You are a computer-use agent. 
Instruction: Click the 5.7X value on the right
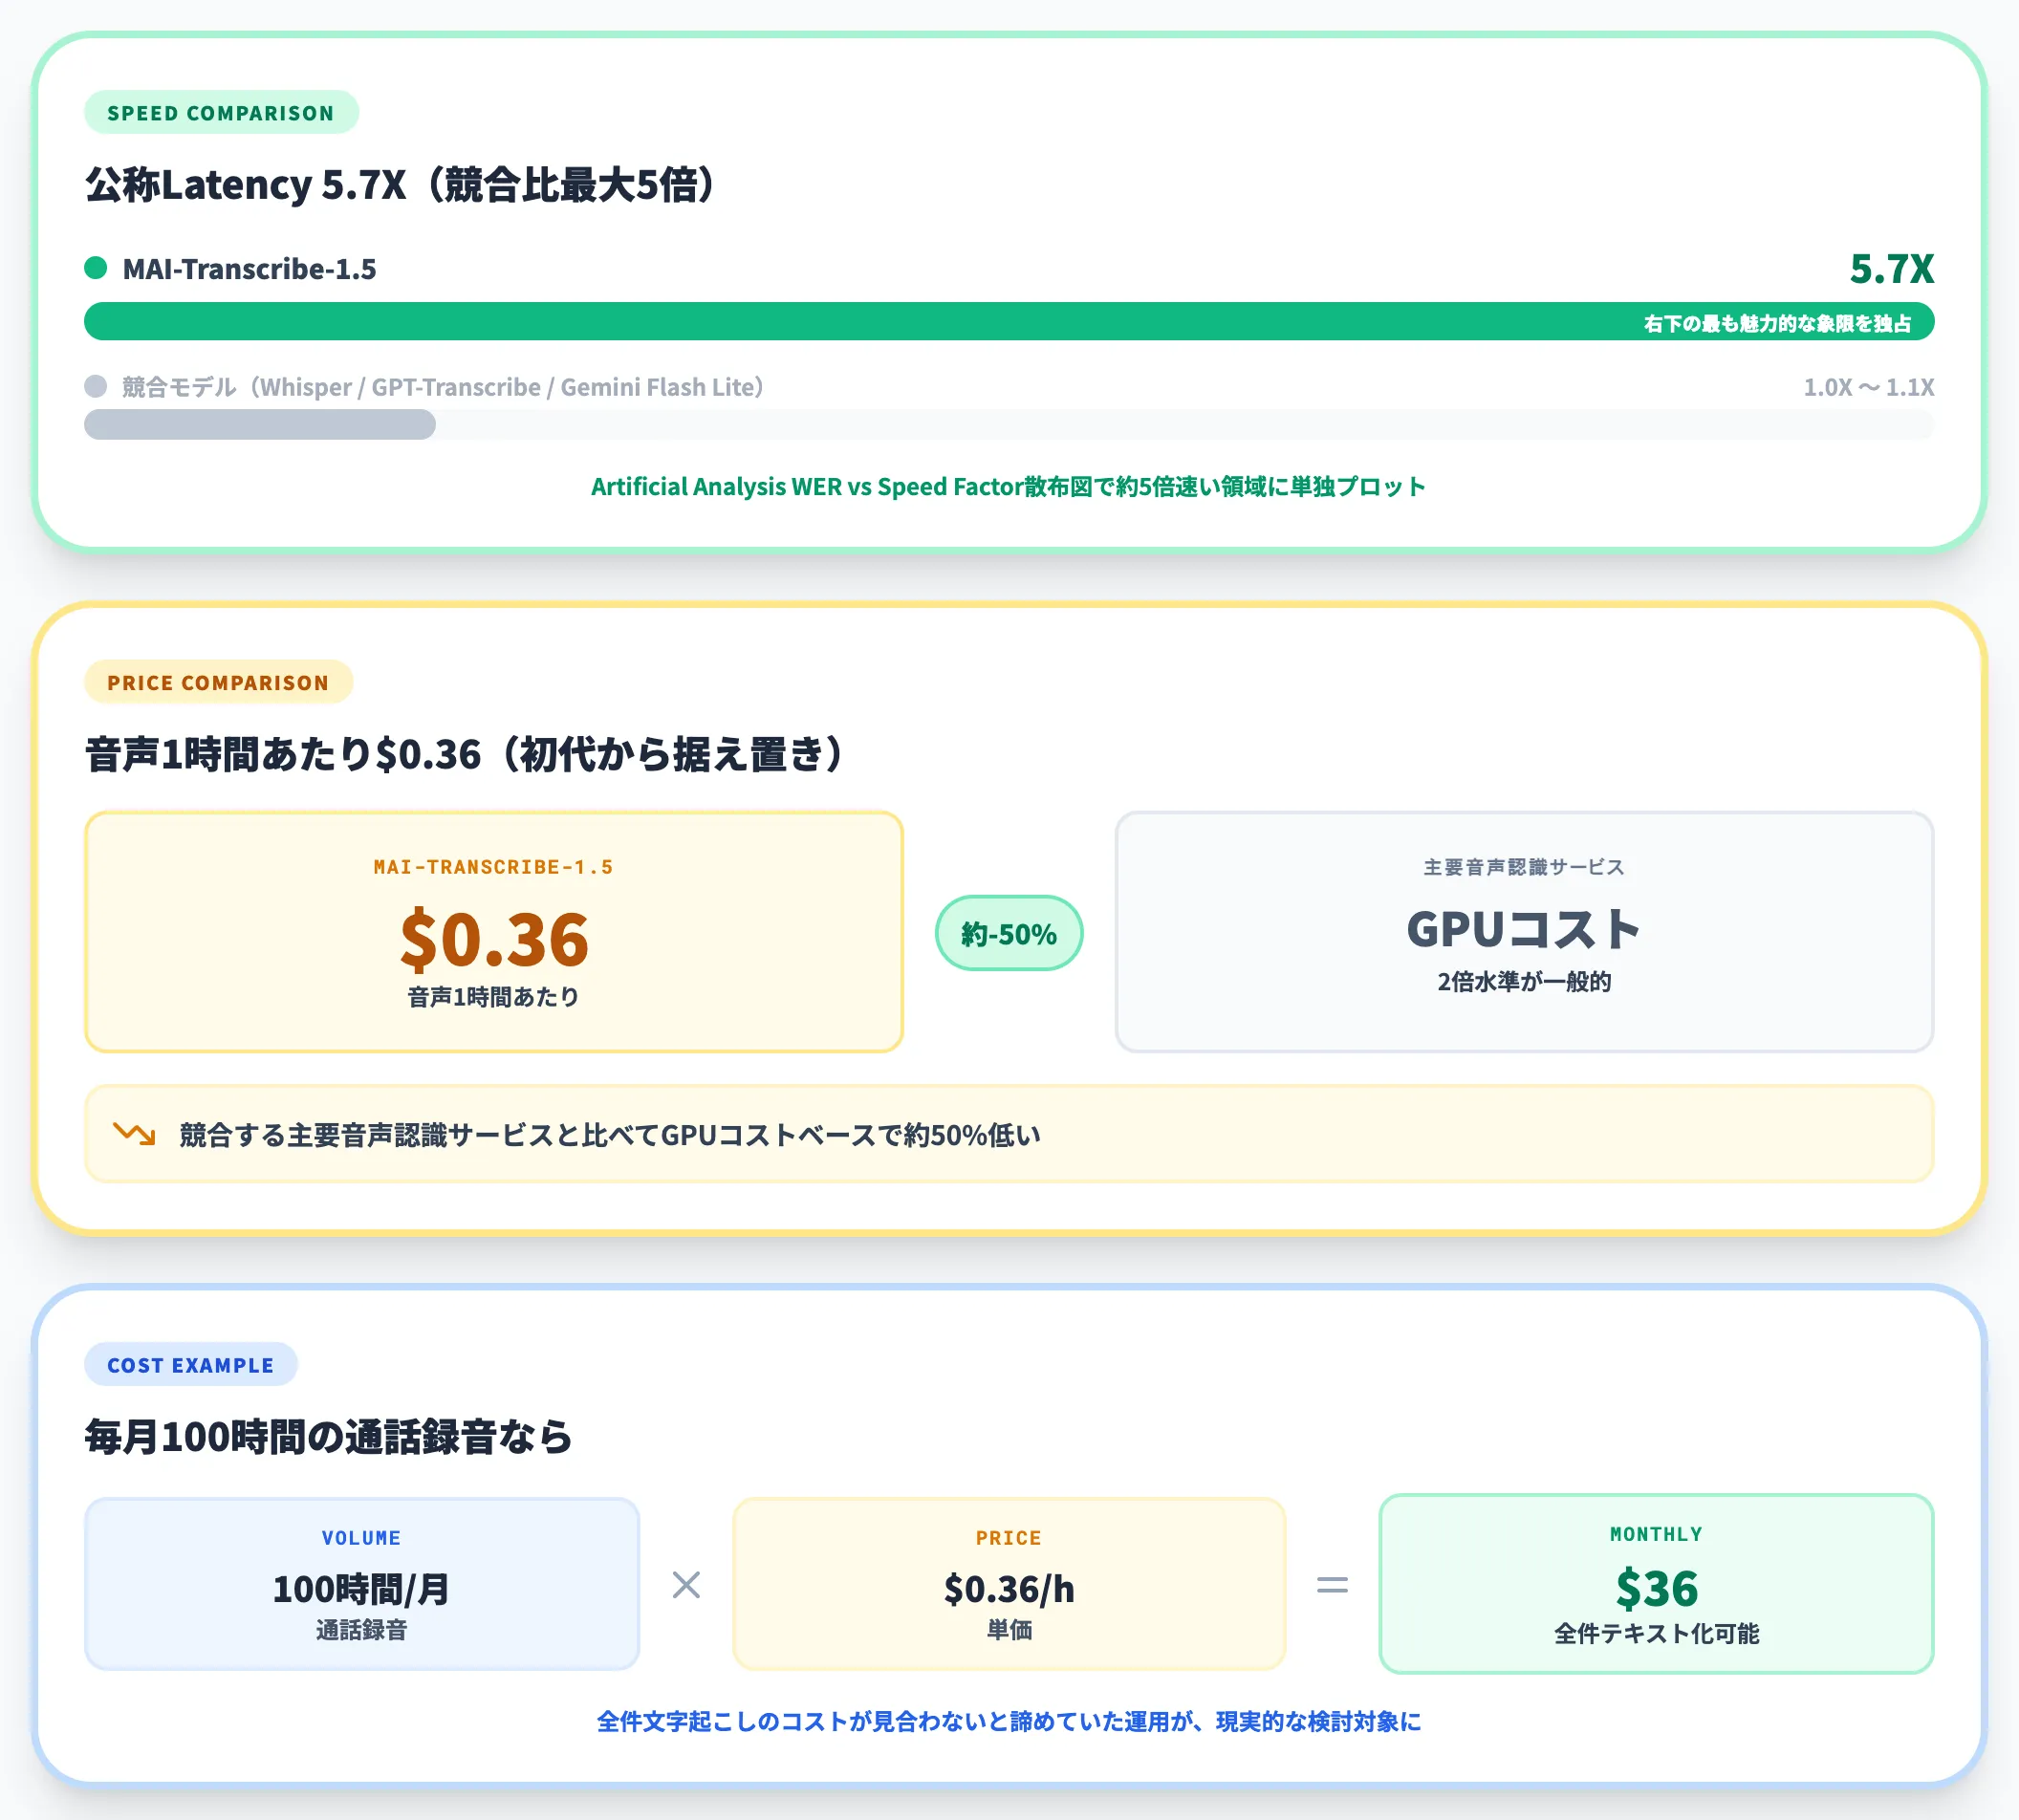click(1892, 268)
